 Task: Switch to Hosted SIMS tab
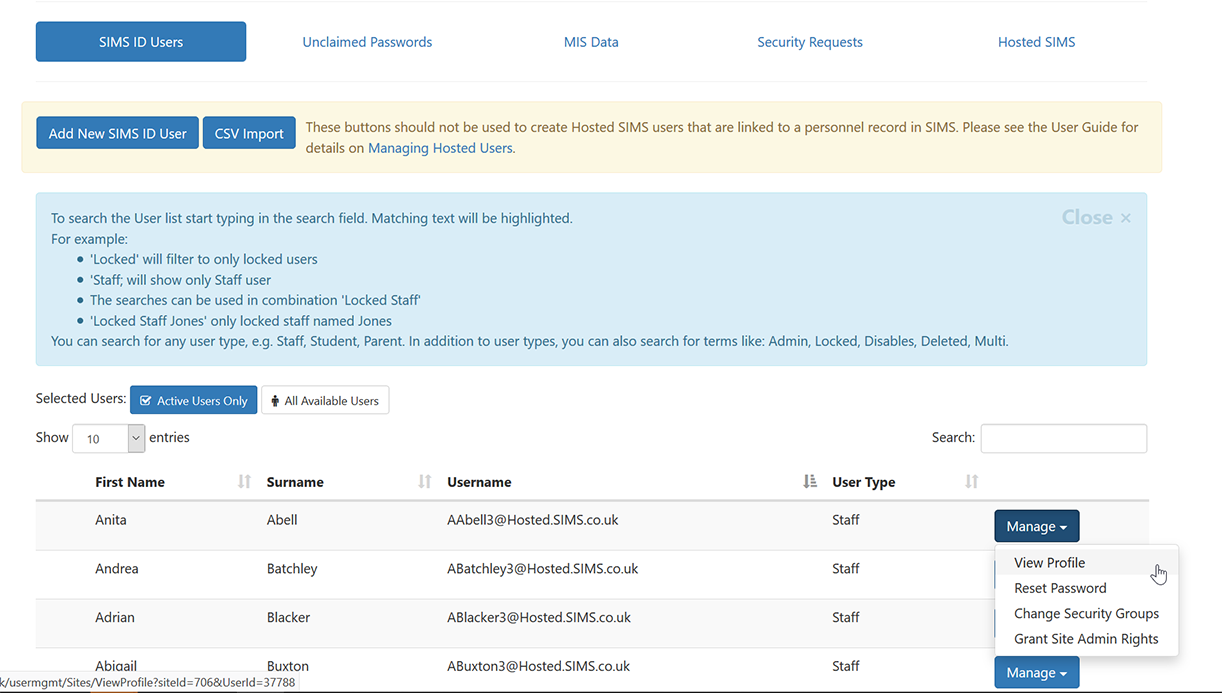(1037, 42)
